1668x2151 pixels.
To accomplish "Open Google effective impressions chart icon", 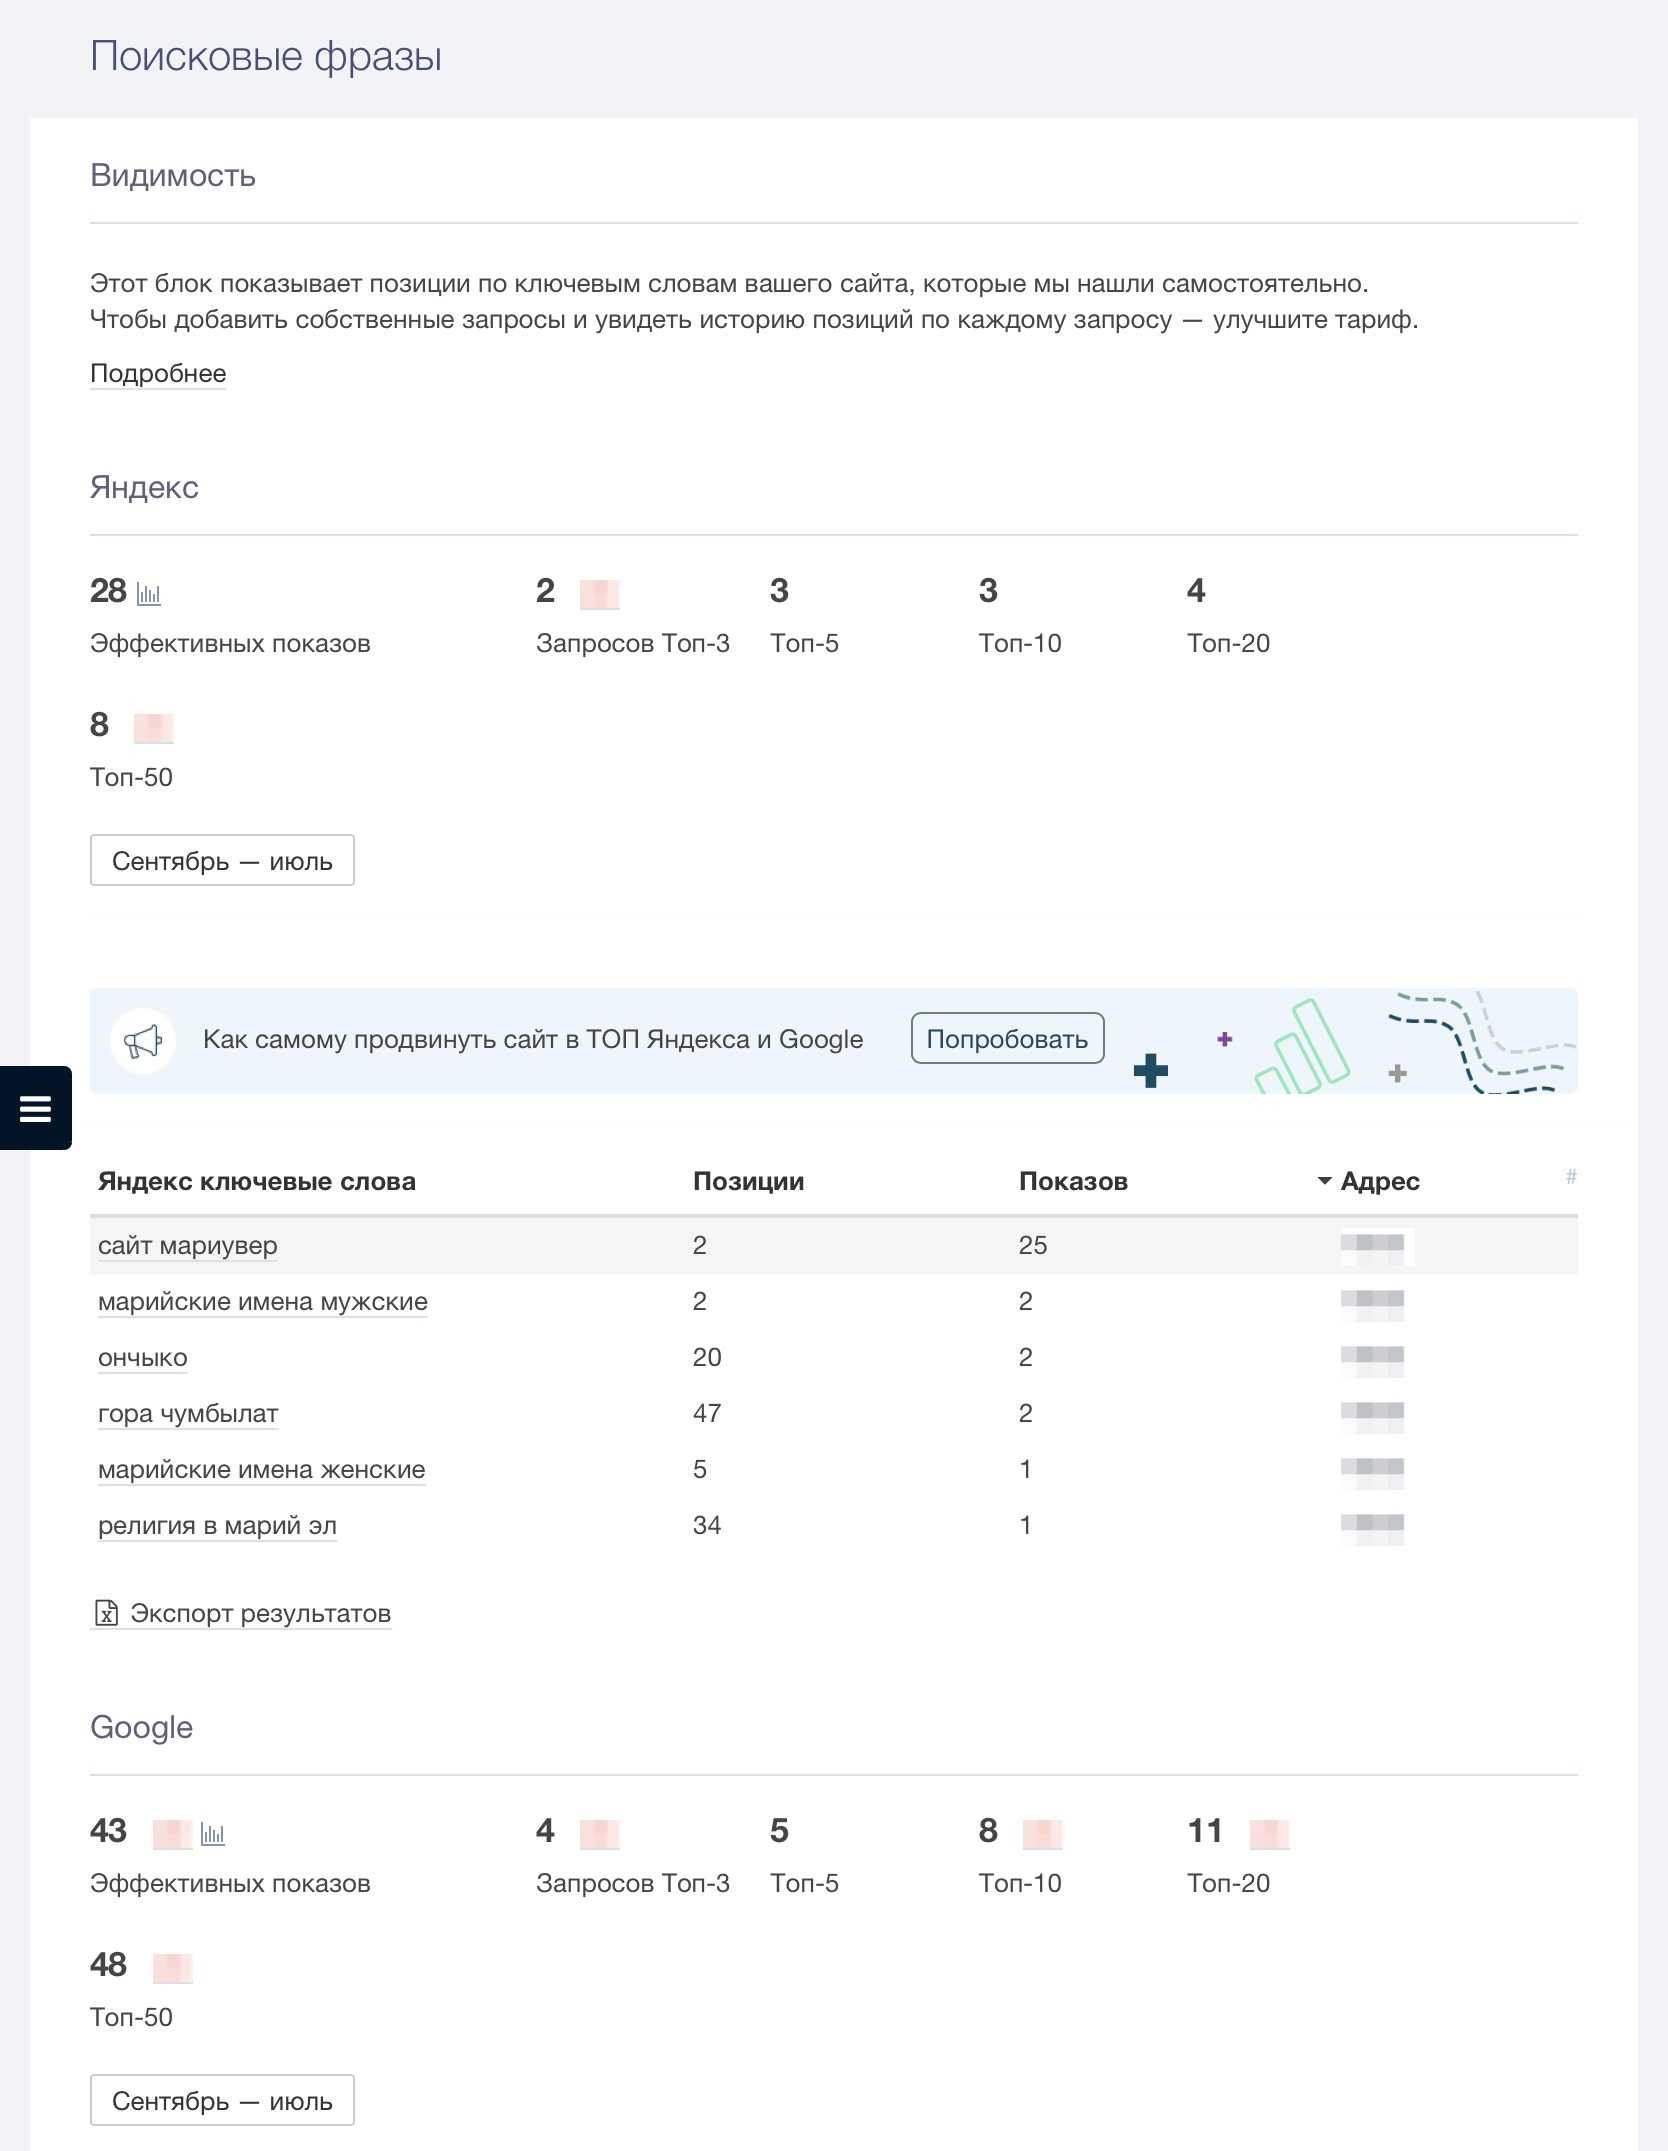I will pyautogui.click(x=213, y=1834).
